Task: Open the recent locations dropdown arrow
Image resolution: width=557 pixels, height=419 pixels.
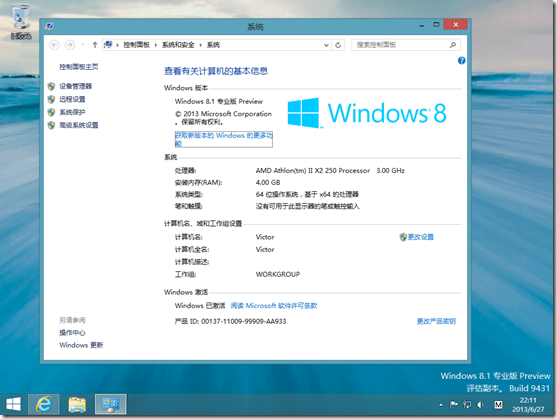Action: click(83, 45)
